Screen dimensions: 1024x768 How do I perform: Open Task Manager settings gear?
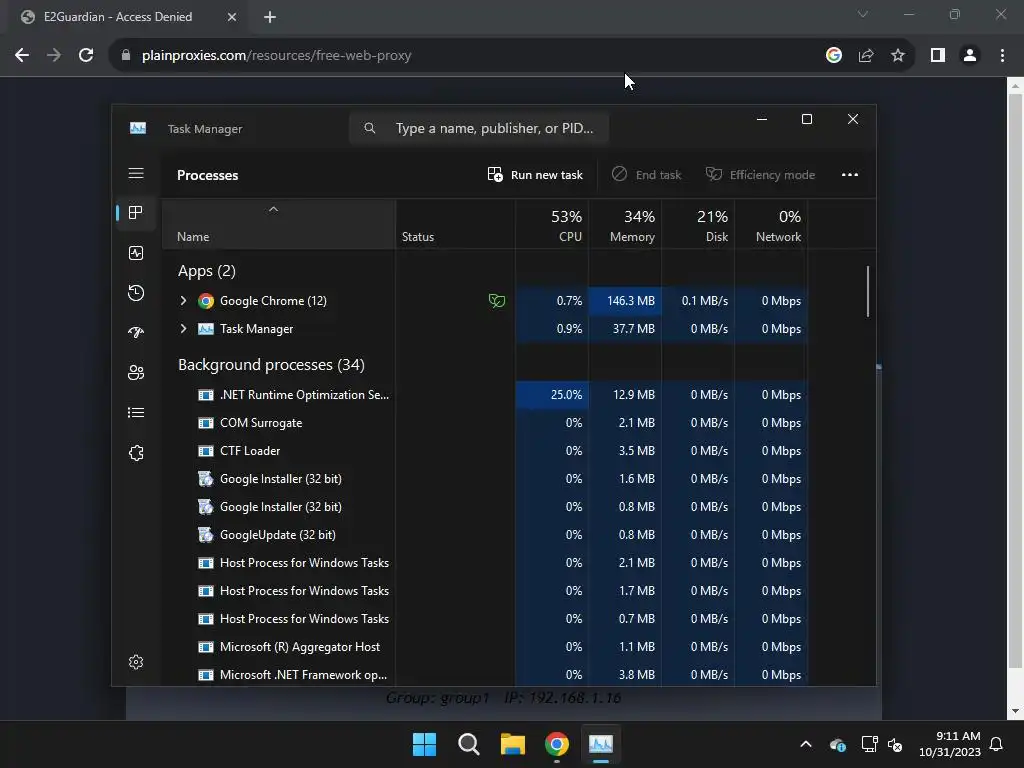point(136,662)
